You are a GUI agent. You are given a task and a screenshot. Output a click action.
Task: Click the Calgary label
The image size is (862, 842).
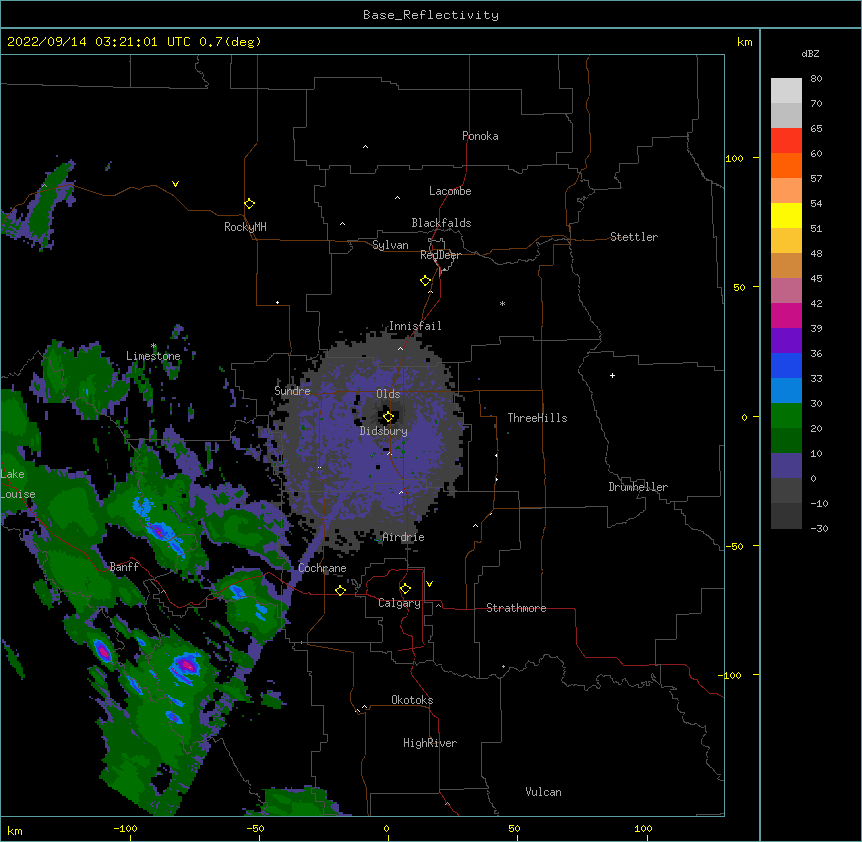point(399,603)
